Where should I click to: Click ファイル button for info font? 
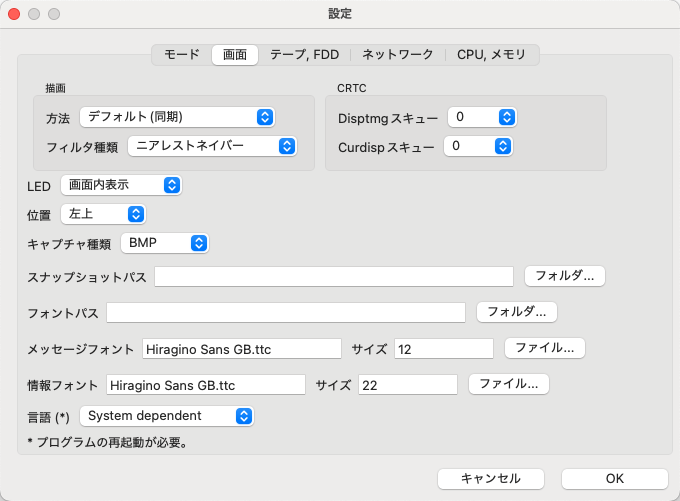point(508,384)
